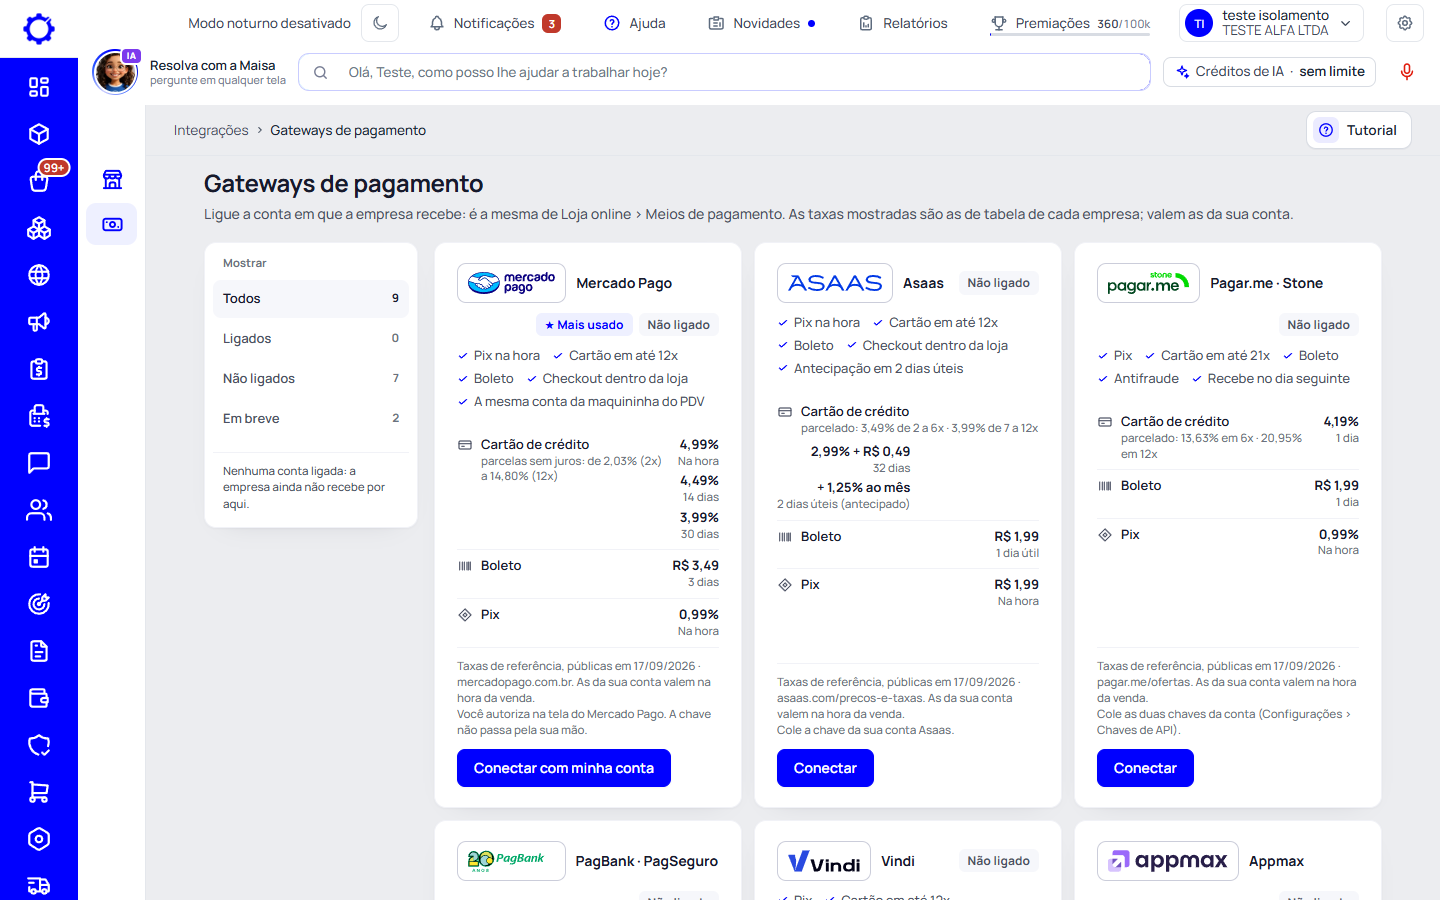Click Conectar com minha conta for Mercado Pago
This screenshot has width=1440, height=900.
coord(564,768)
